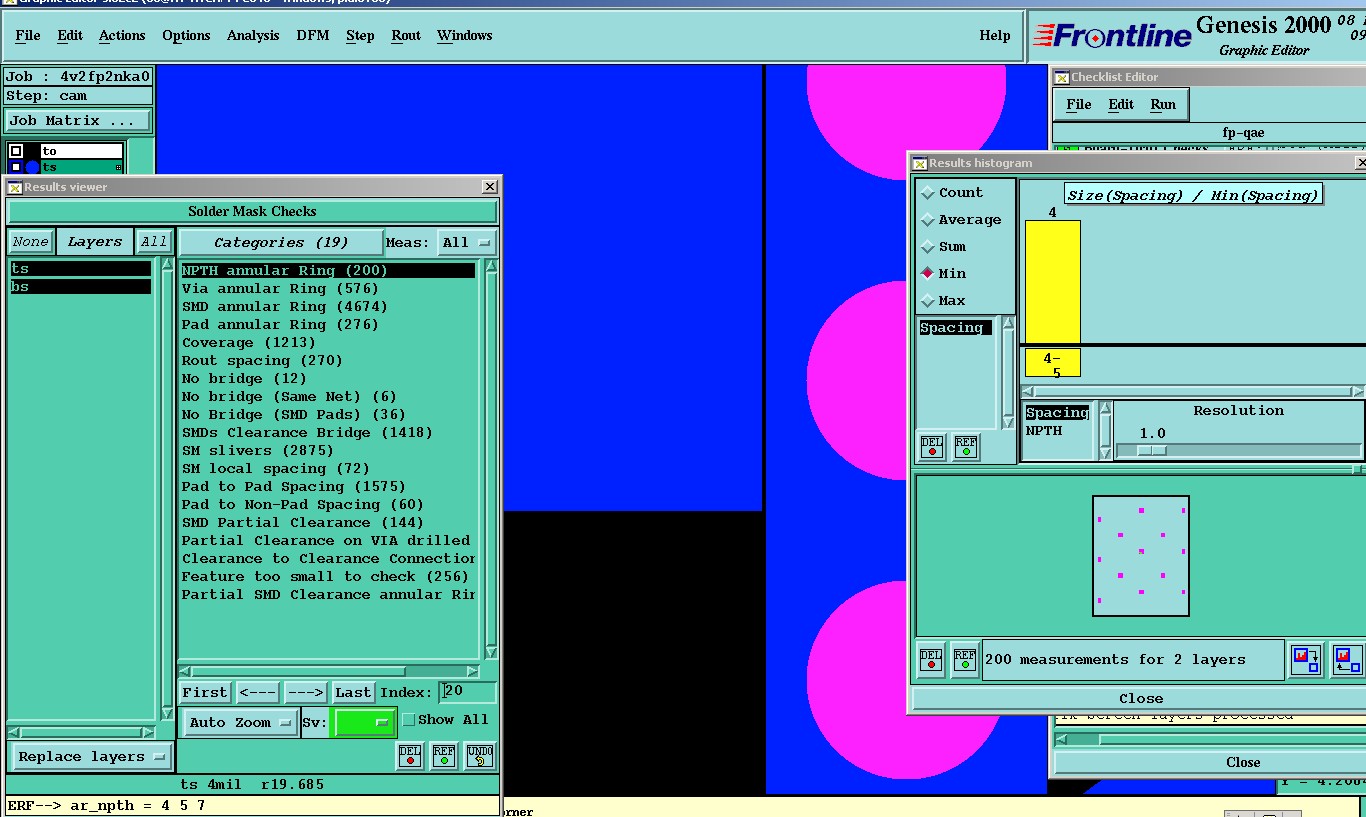Select Sum radio option in histogram
Viewport: 1366px width, 817px height.
(943, 247)
